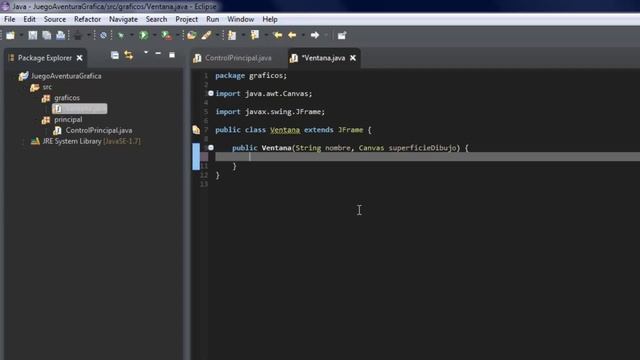Click the white Forward navigation arrow
Viewport: 640px width, 360px height.
[x=315, y=36]
